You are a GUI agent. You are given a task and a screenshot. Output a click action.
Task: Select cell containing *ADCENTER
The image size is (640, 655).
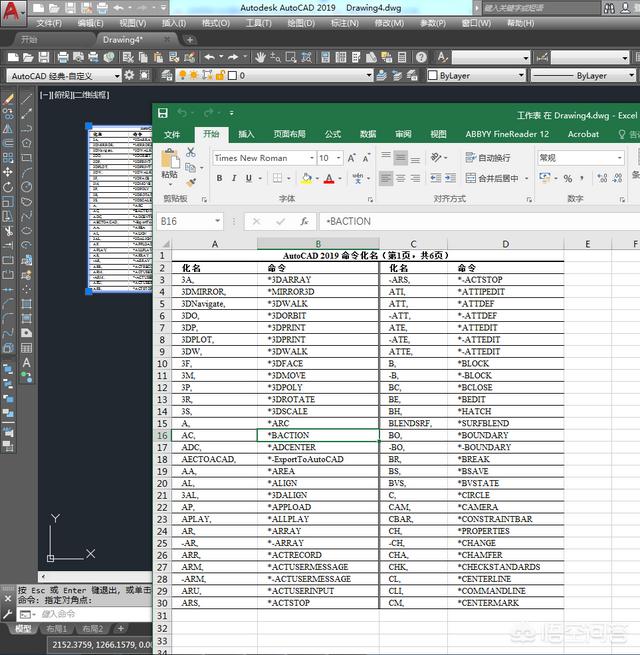click(318, 447)
